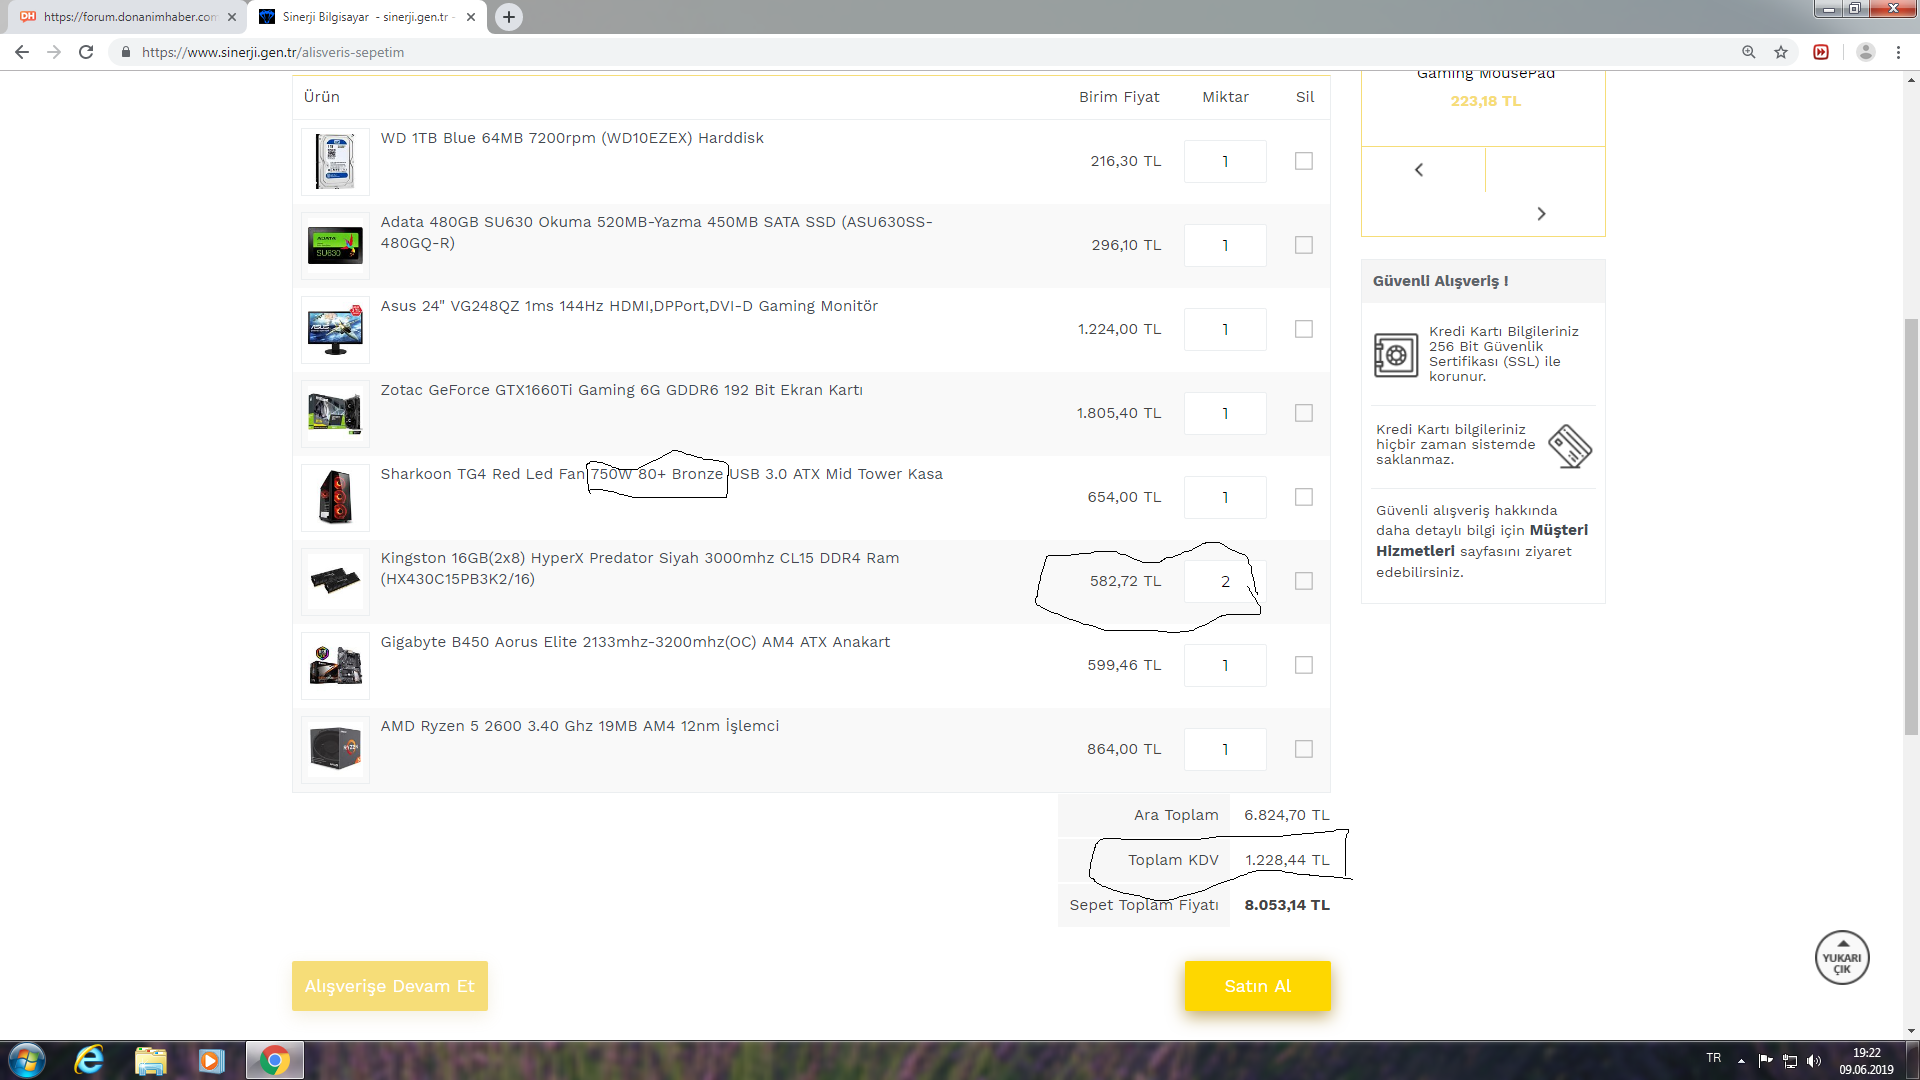Open Gigabyte B450 Aorus motherboard thumbnail
The width and height of the screenshot is (1920, 1080).
(x=335, y=665)
